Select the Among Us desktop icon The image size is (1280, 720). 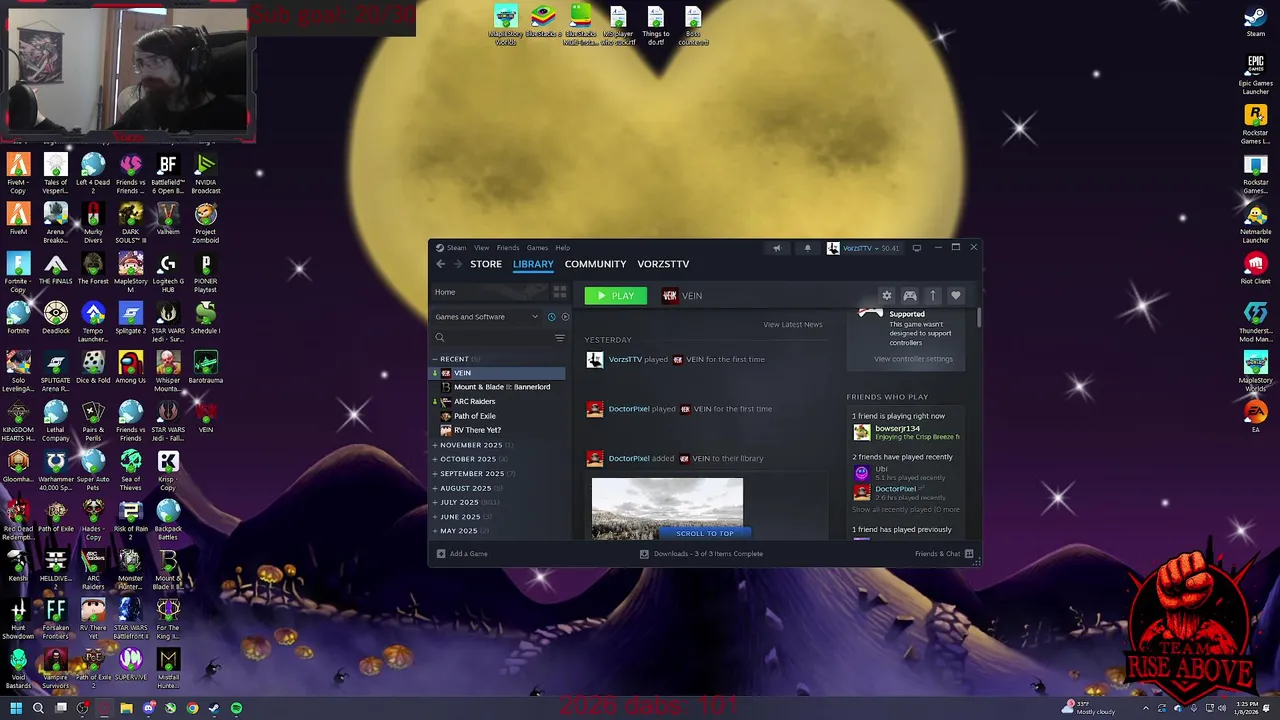point(130,368)
